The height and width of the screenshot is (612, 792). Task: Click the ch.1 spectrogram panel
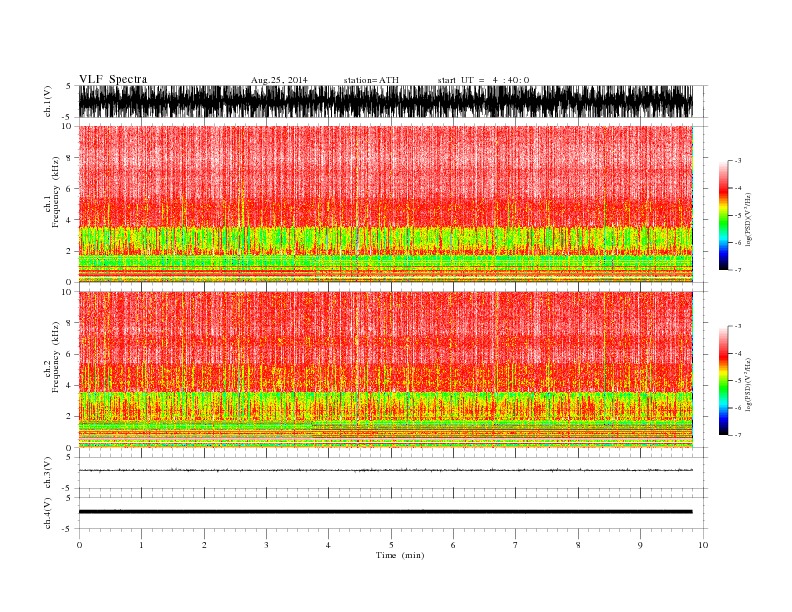click(x=386, y=204)
